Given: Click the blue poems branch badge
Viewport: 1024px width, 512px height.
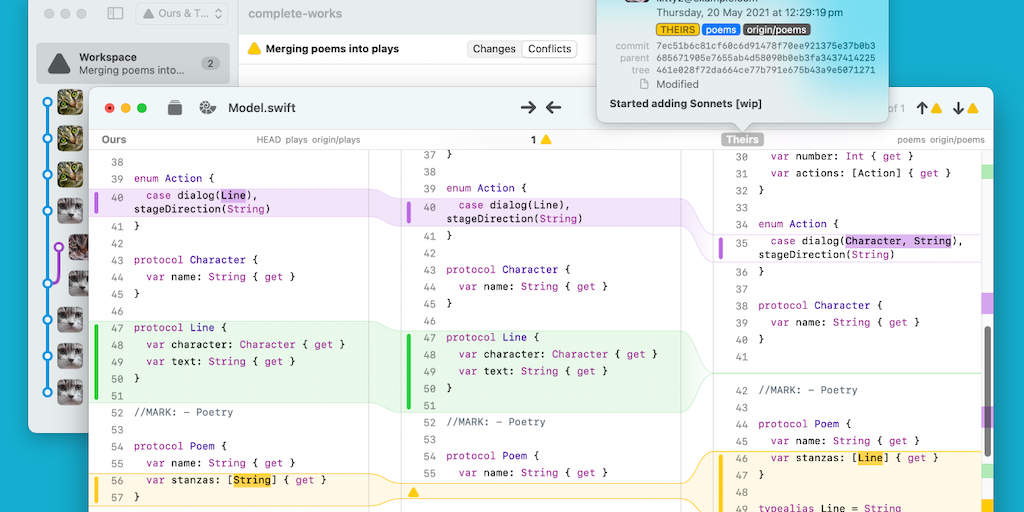Looking at the screenshot, I should point(720,30).
